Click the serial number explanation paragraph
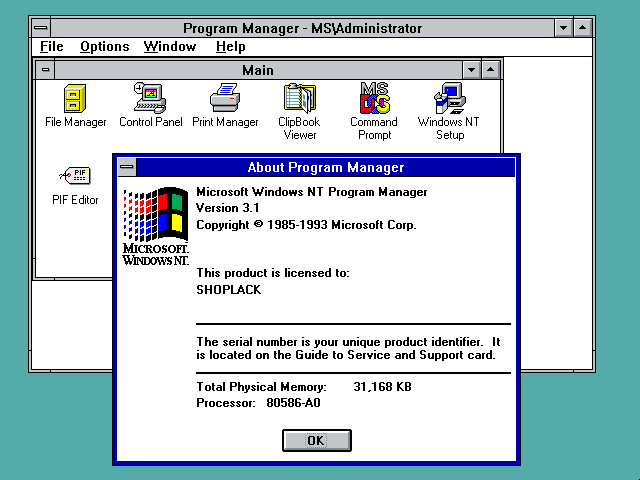Viewport: 640px width, 480px height. 348,348
